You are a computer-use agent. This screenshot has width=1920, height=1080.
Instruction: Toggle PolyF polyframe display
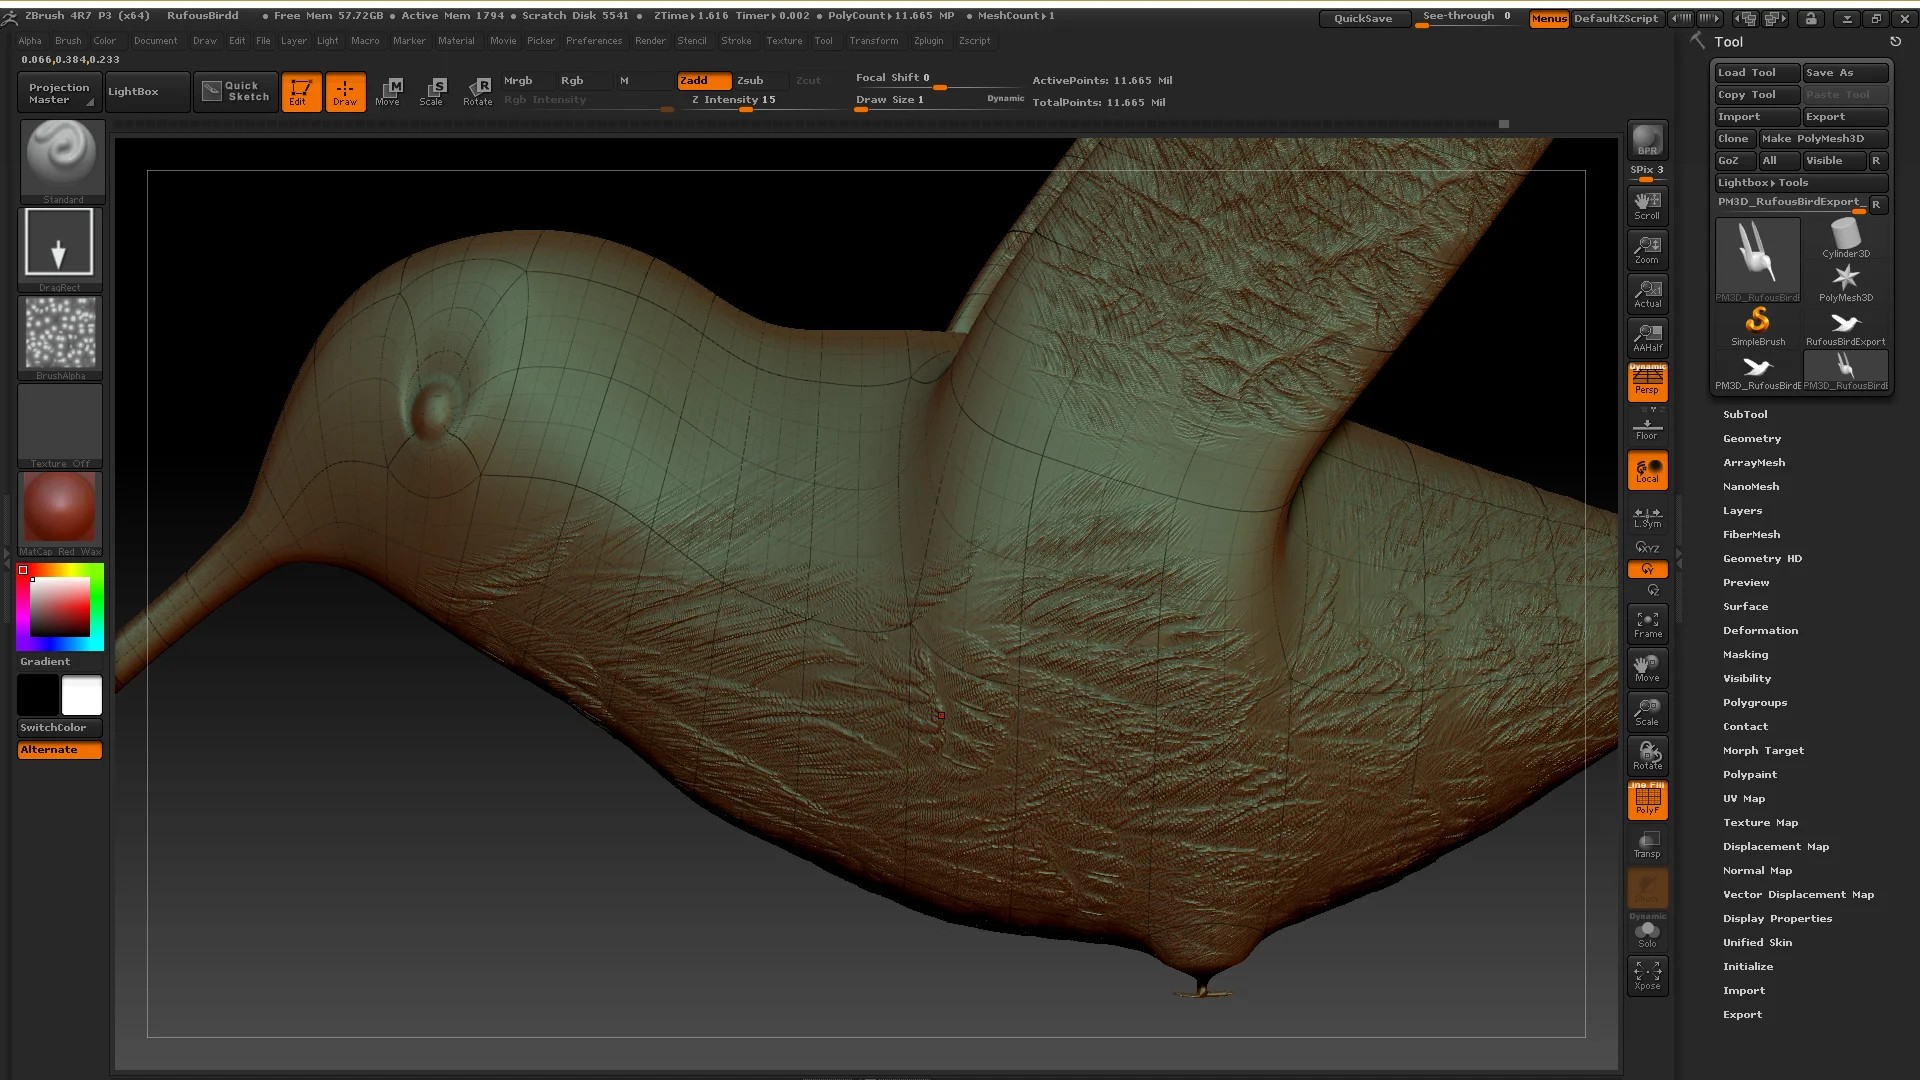pyautogui.click(x=1647, y=800)
